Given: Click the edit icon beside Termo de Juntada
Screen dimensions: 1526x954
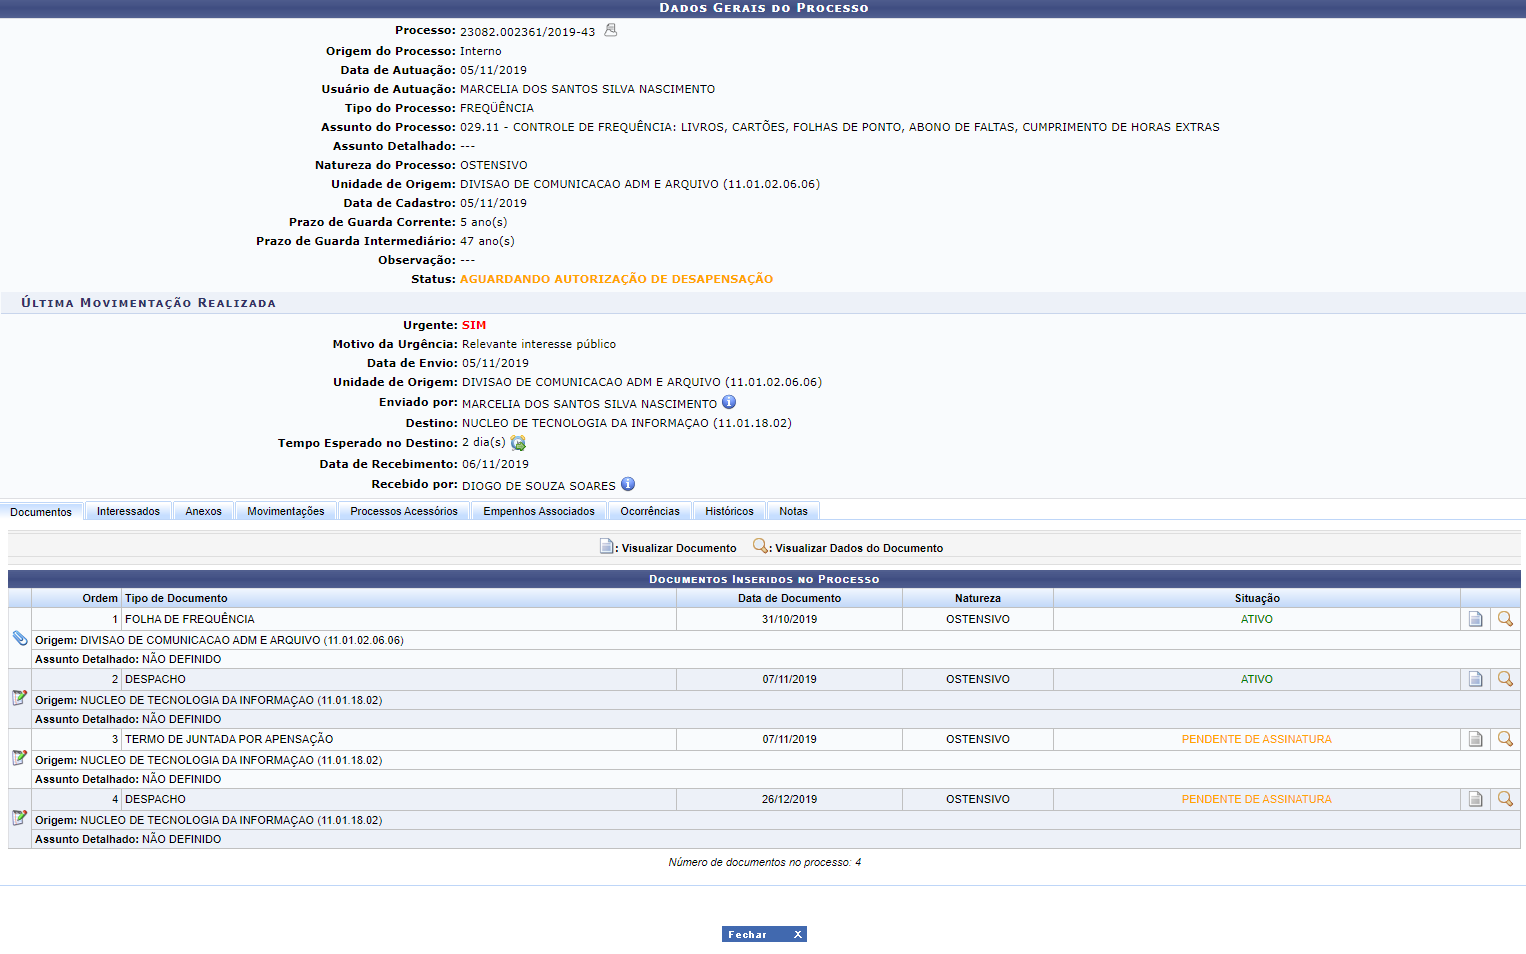Looking at the screenshot, I should point(19,758).
